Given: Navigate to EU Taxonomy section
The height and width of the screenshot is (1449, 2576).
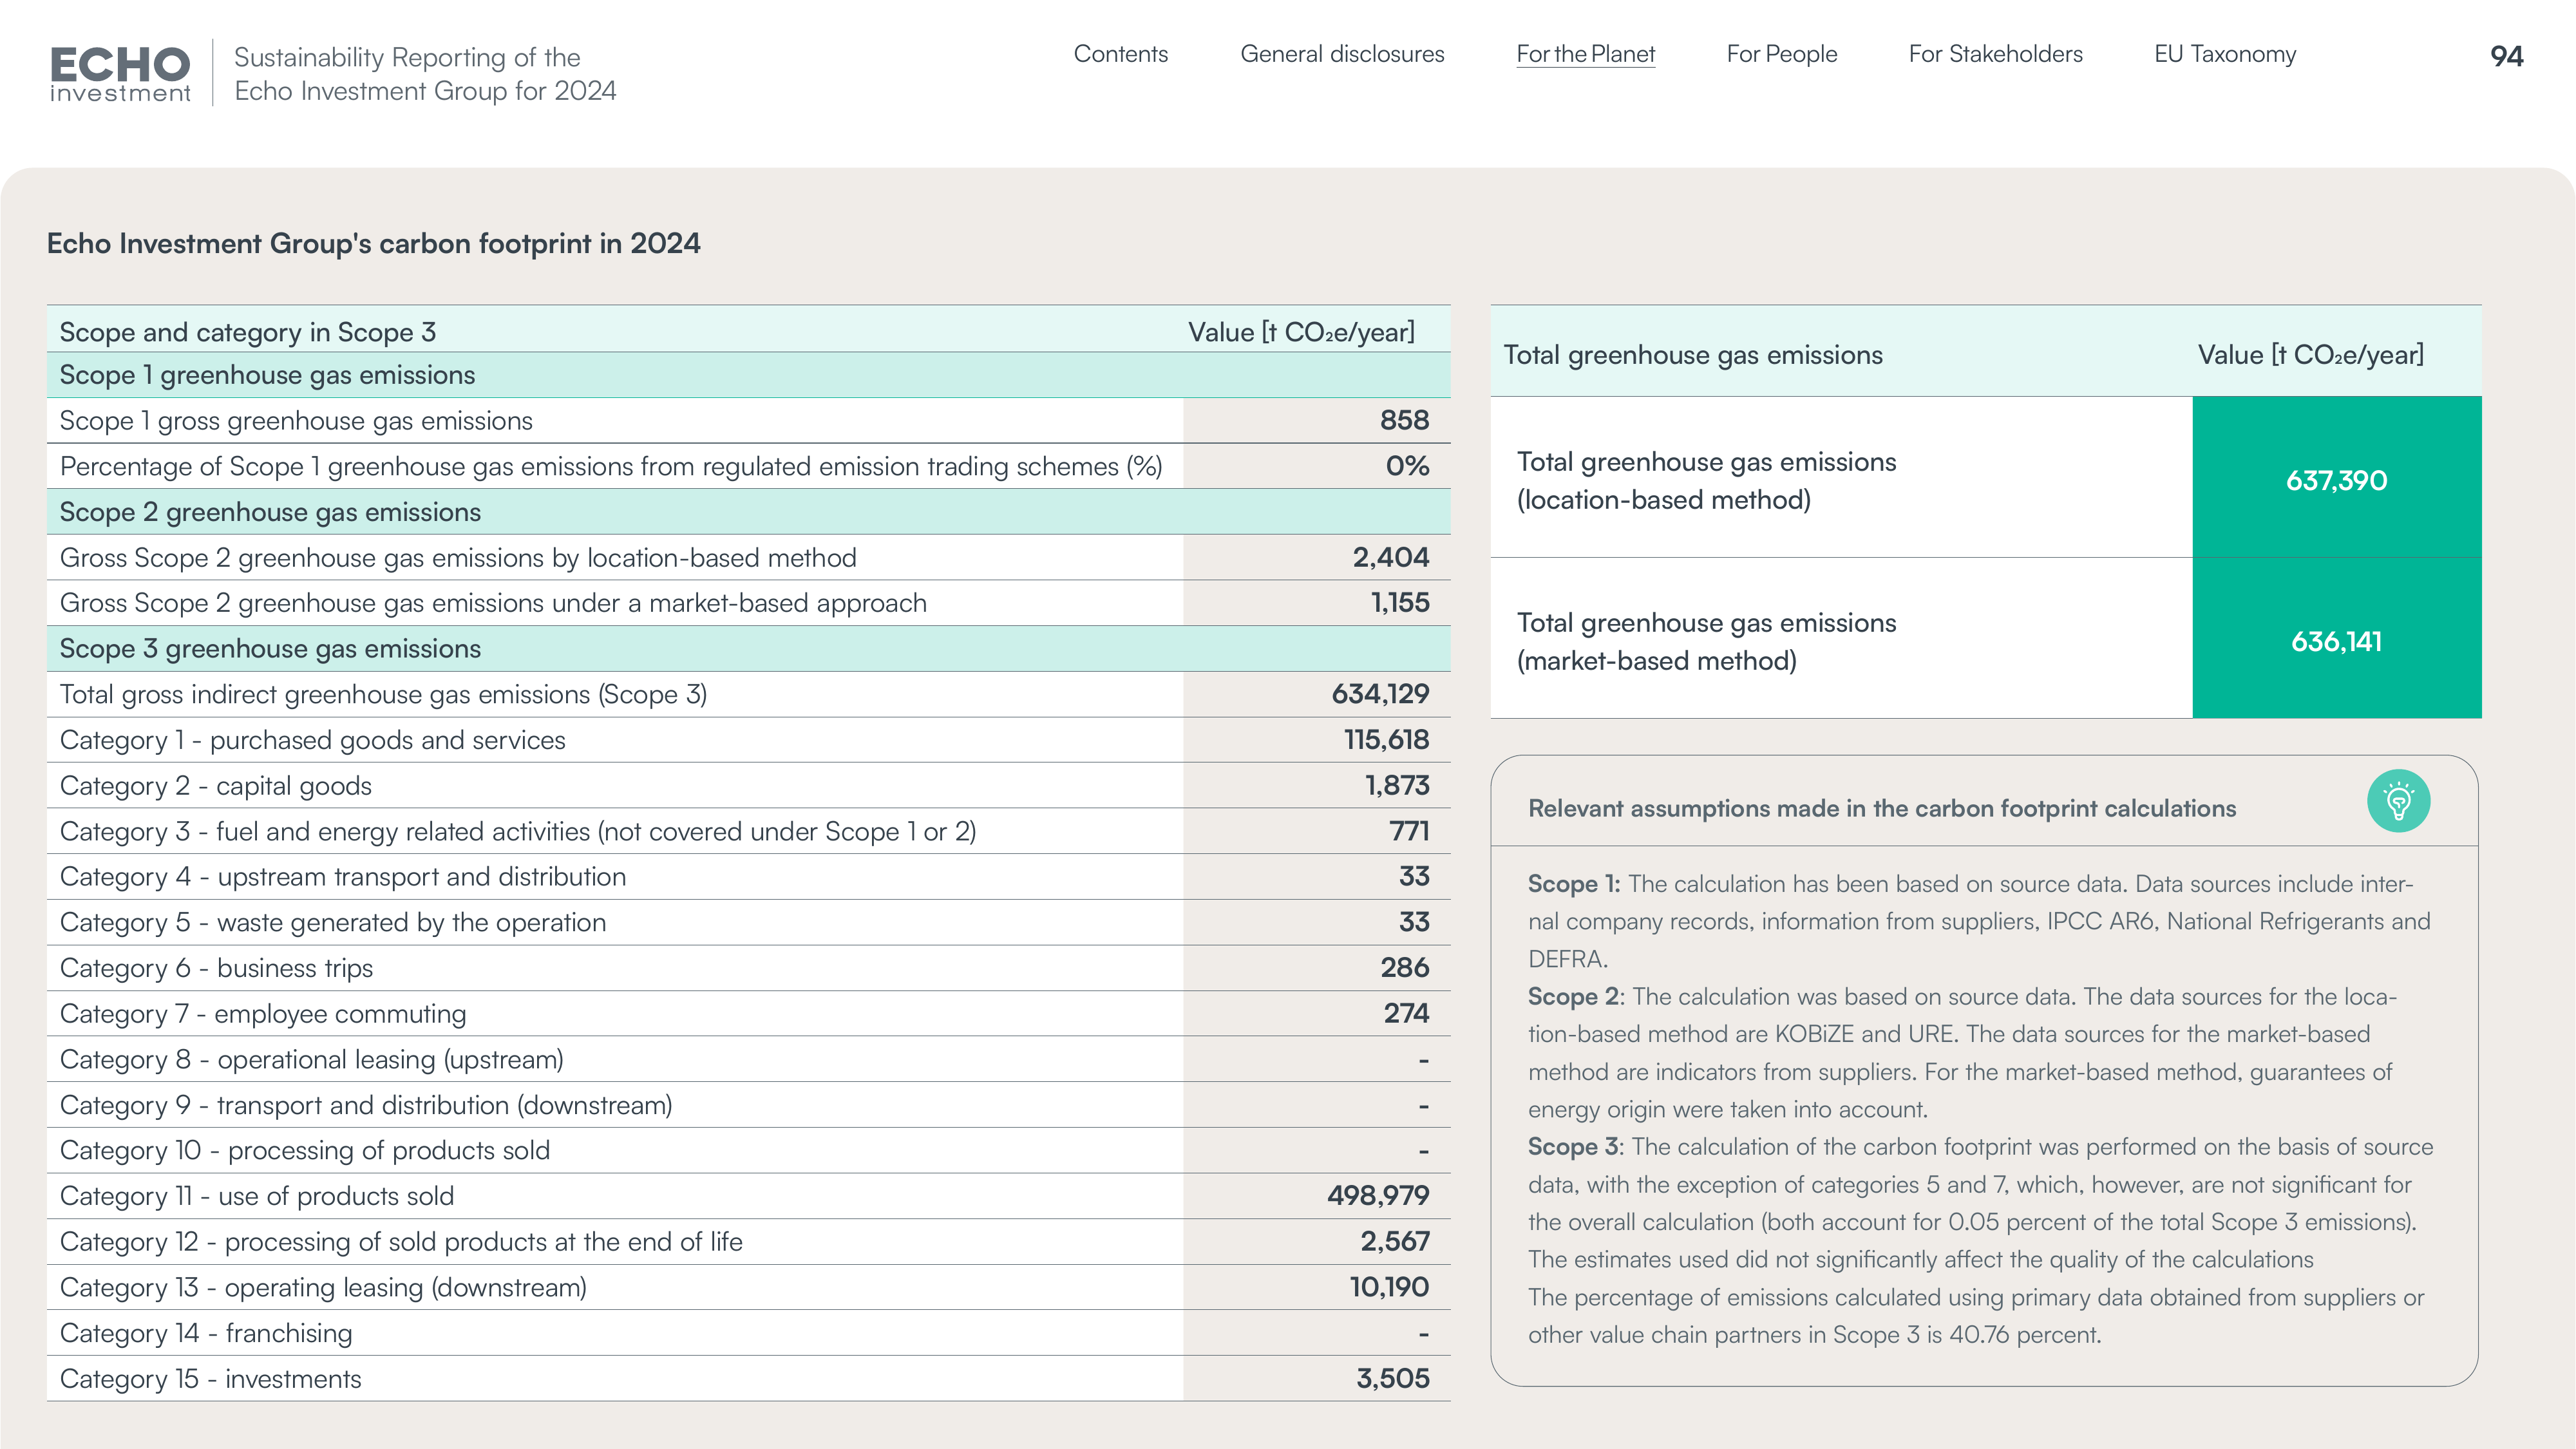Looking at the screenshot, I should (x=2225, y=54).
